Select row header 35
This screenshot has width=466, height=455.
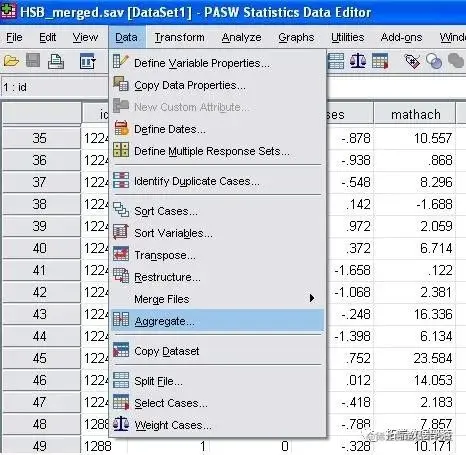pos(42,138)
